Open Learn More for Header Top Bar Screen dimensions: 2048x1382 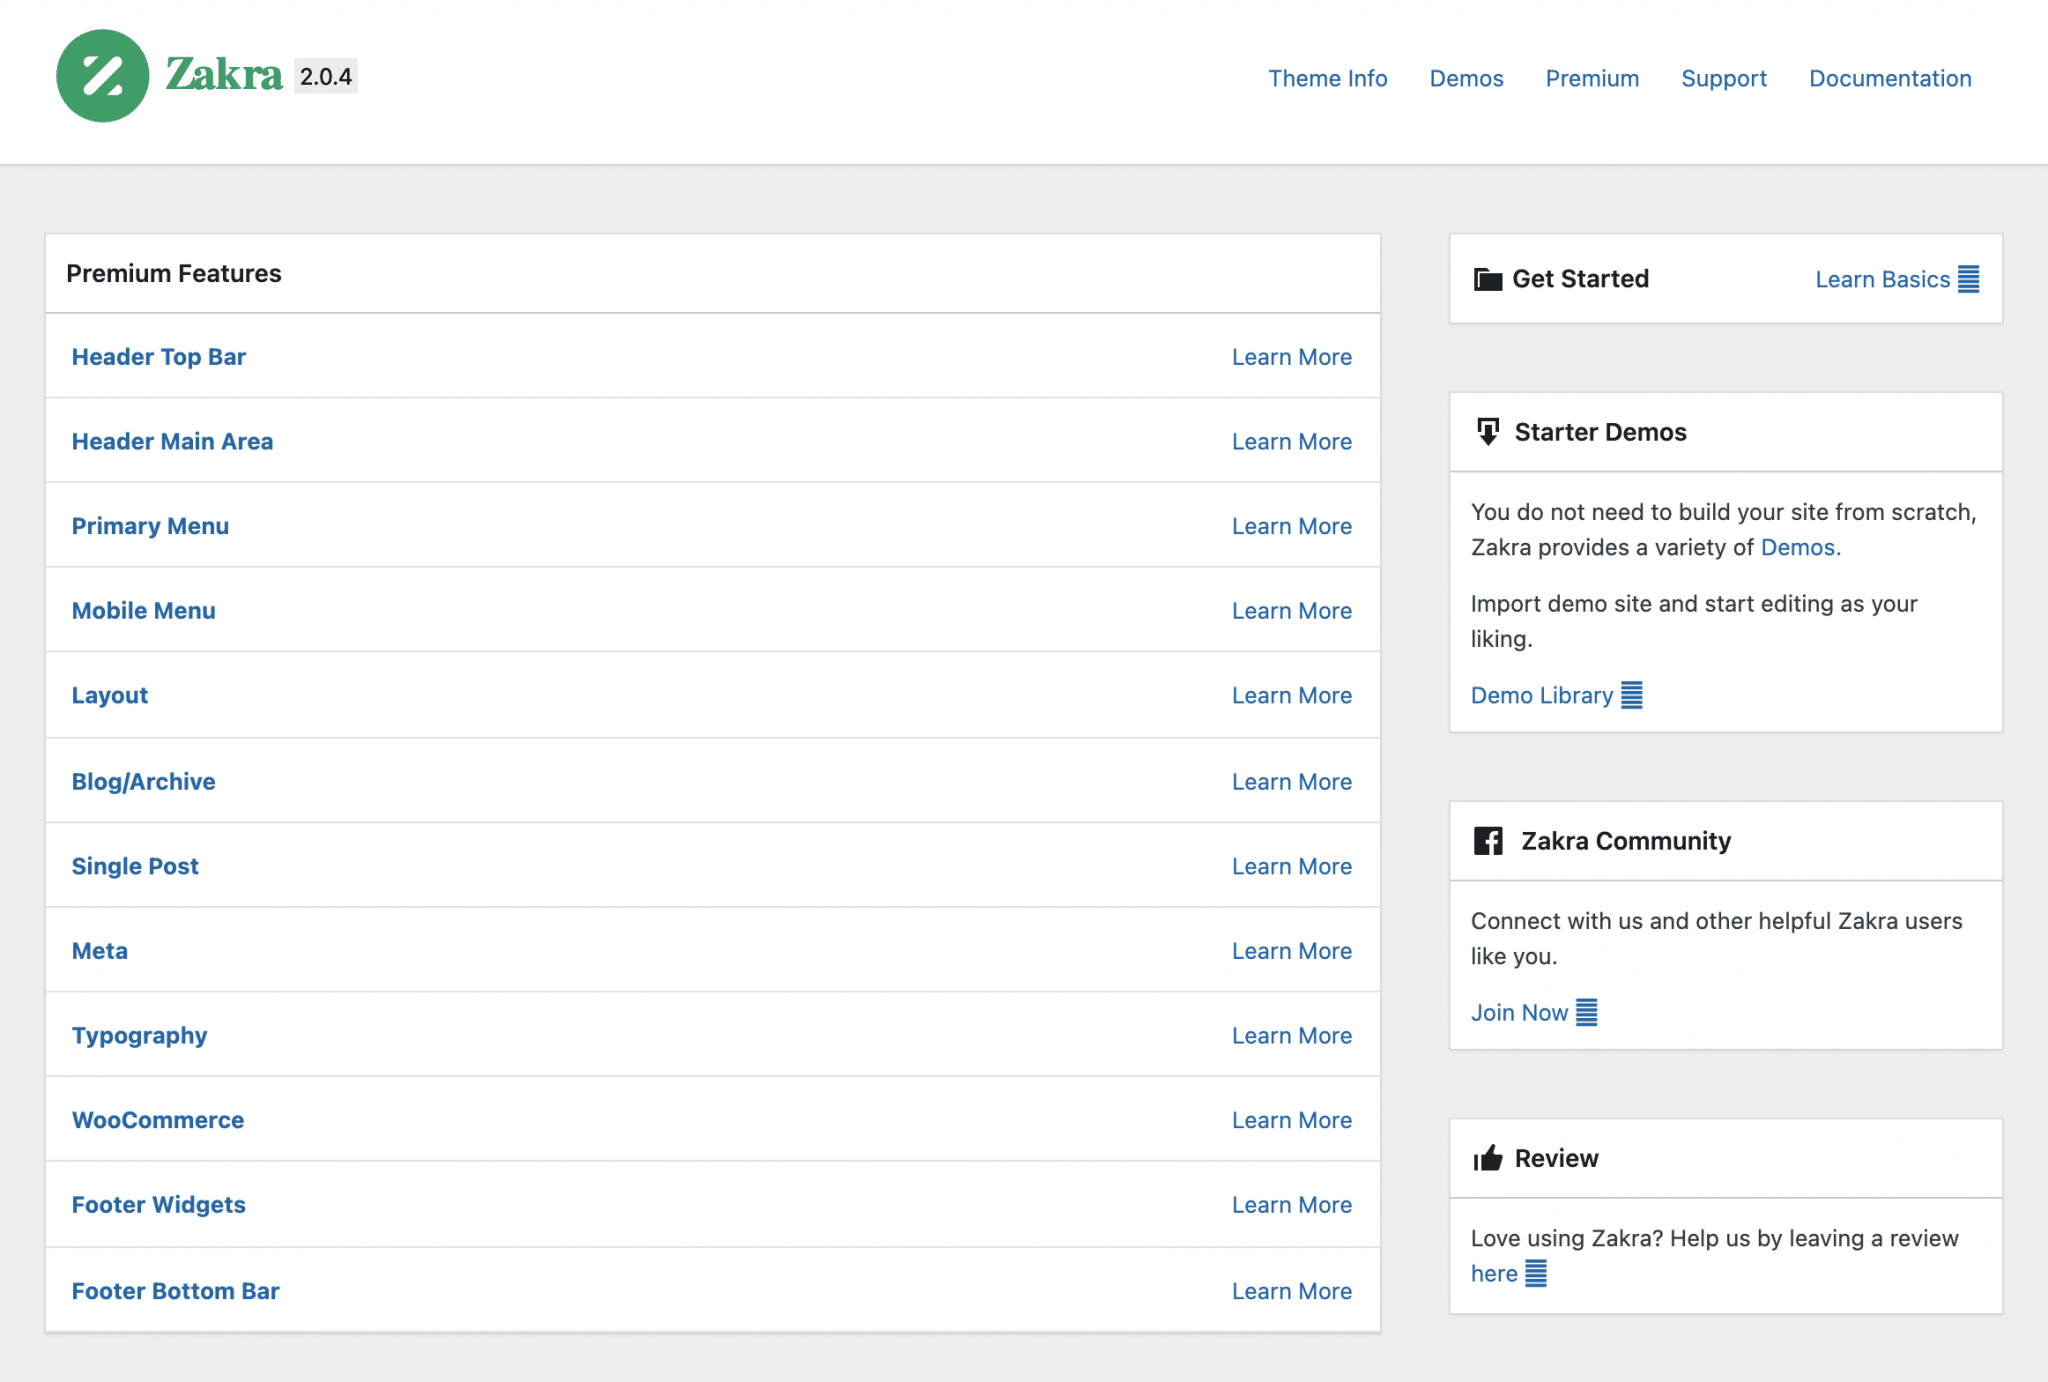tap(1291, 356)
